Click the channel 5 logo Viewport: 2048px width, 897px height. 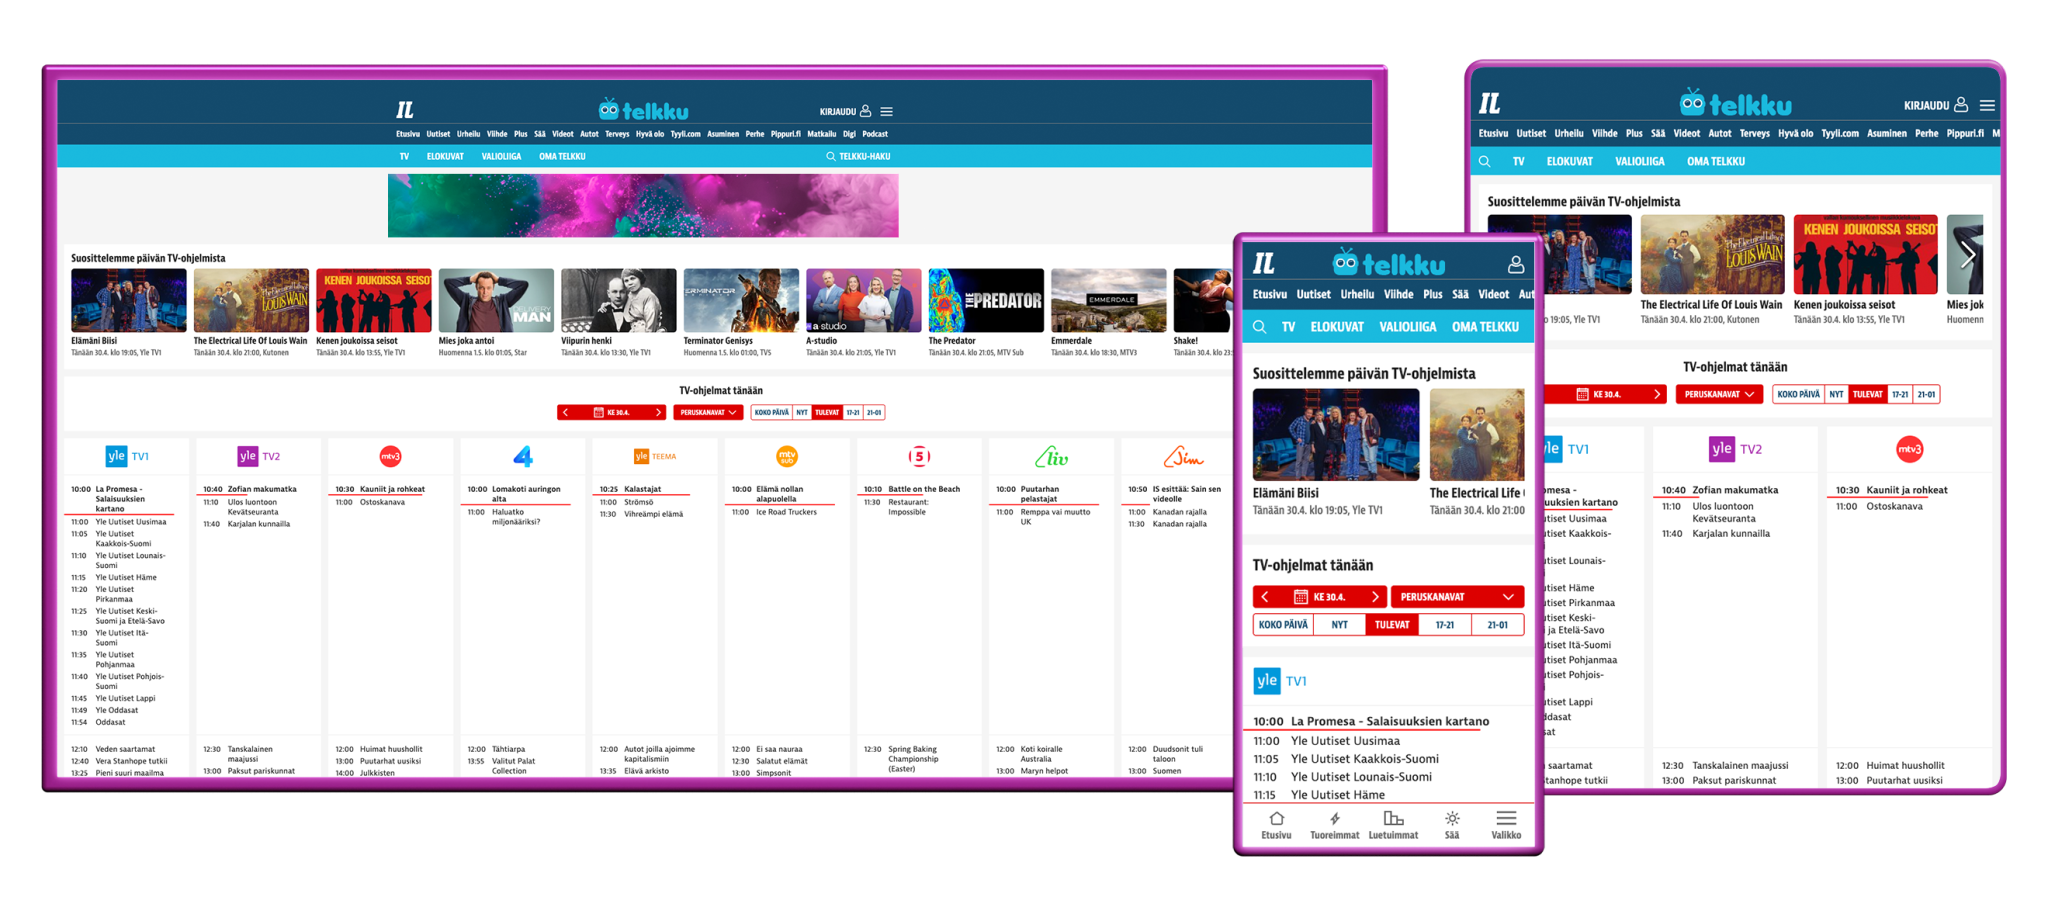[x=919, y=456]
